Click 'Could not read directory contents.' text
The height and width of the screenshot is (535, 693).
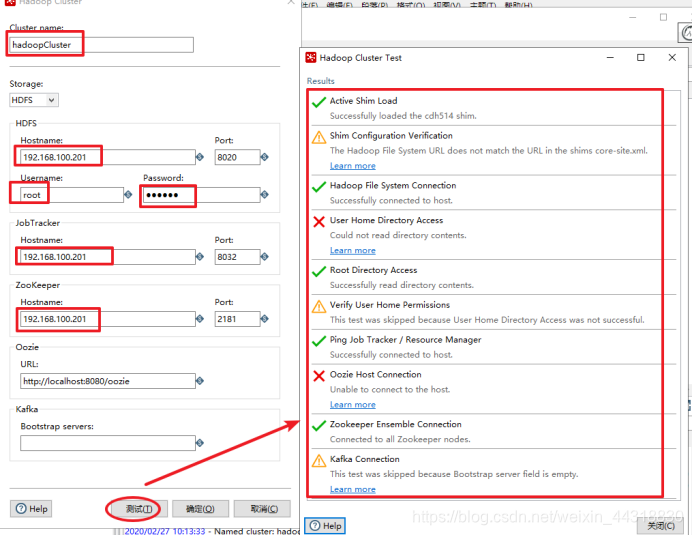pyautogui.click(x=398, y=235)
